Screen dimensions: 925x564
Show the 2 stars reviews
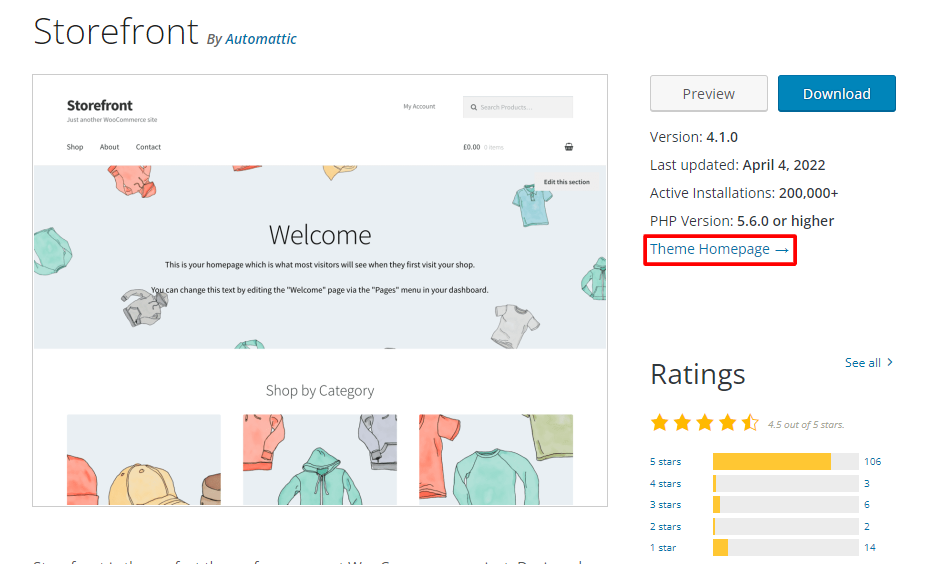pyautogui.click(x=665, y=527)
